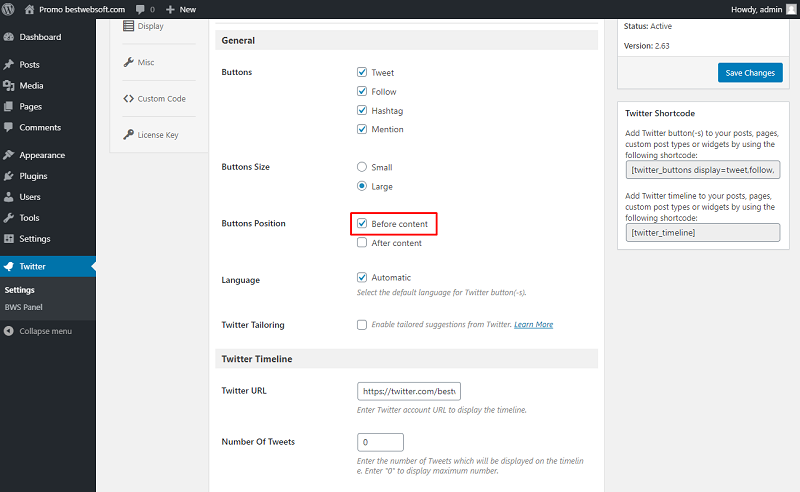Select Large buttons size radio
The height and width of the screenshot is (492, 800).
pos(362,186)
